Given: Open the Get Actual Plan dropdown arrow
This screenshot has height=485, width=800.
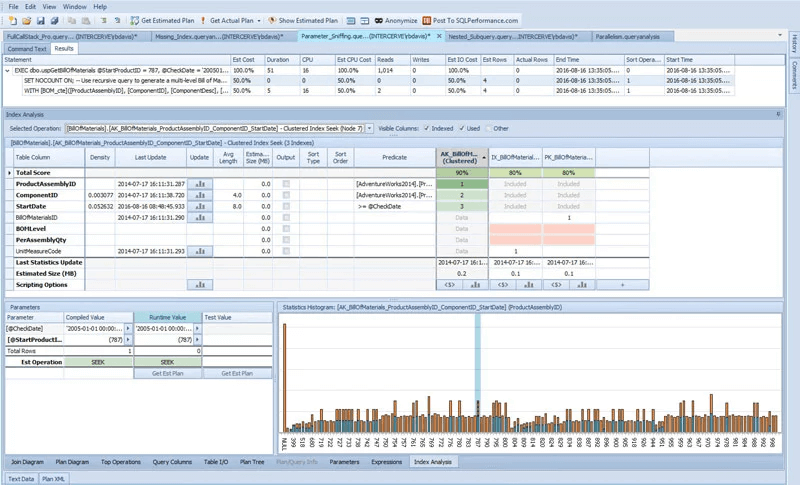Looking at the screenshot, I should pos(259,21).
